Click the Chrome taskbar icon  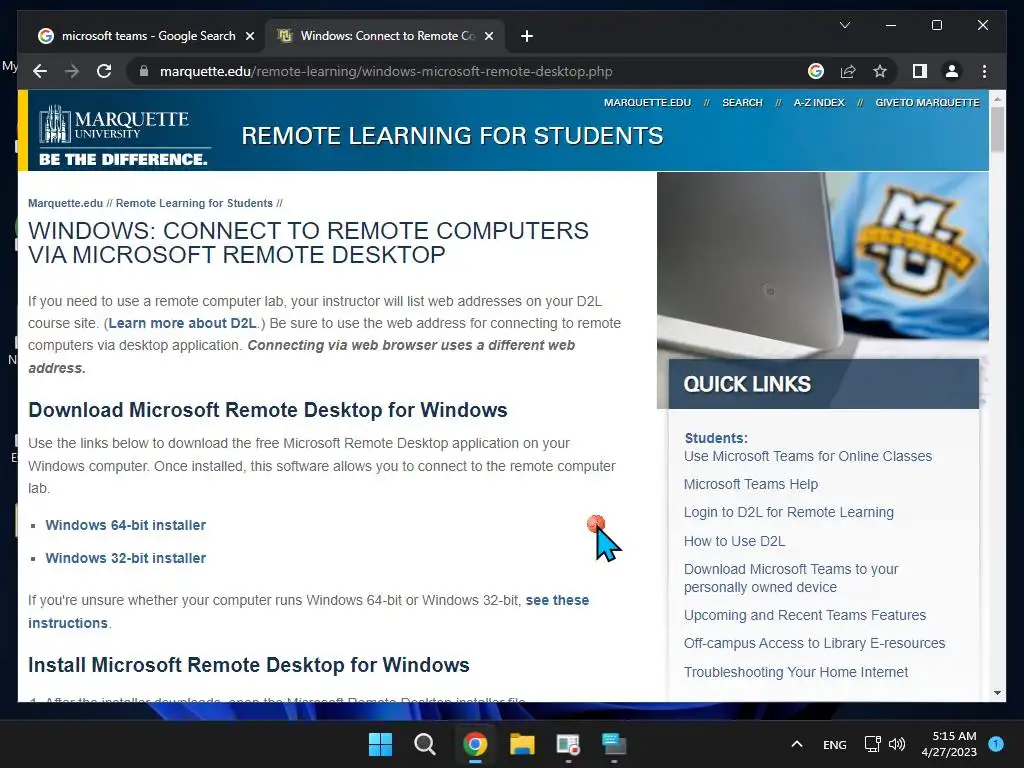(x=475, y=744)
